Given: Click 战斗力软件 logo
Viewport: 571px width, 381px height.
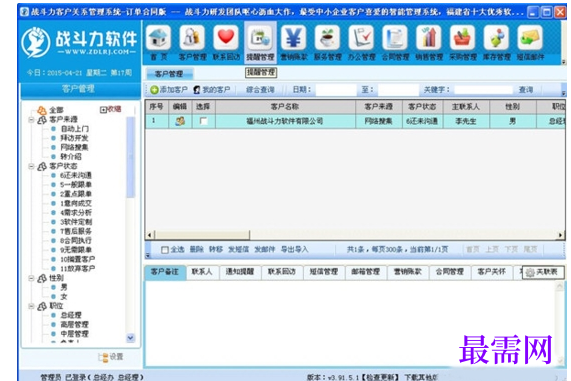Looking at the screenshot, I should [x=79, y=43].
